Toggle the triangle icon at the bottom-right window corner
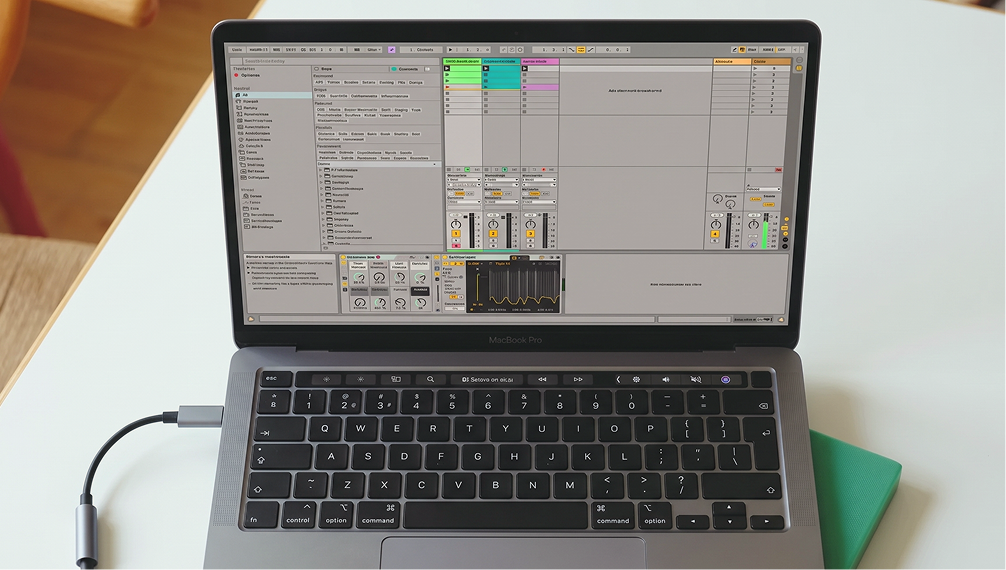This screenshot has height=570, width=1006. click(x=781, y=319)
